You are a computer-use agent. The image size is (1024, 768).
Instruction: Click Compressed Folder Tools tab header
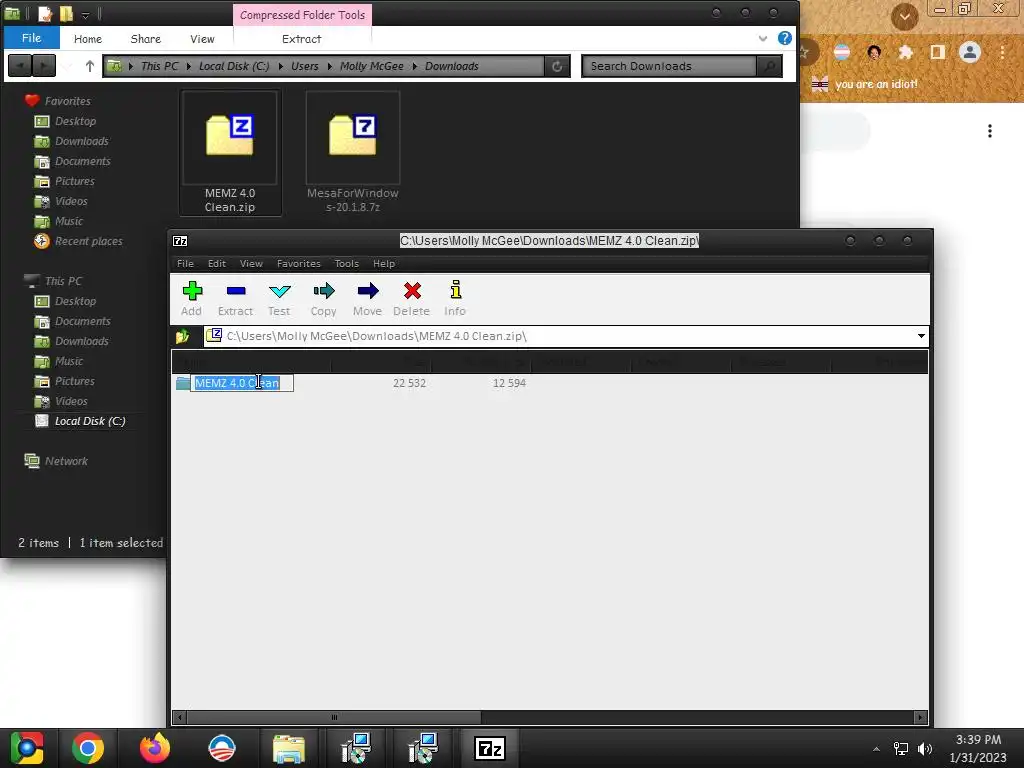pyautogui.click(x=302, y=15)
